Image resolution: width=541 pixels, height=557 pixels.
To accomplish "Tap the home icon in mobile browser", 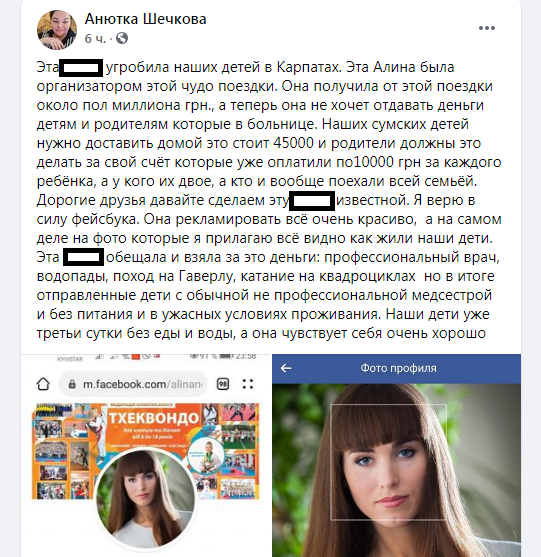I will (43, 384).
